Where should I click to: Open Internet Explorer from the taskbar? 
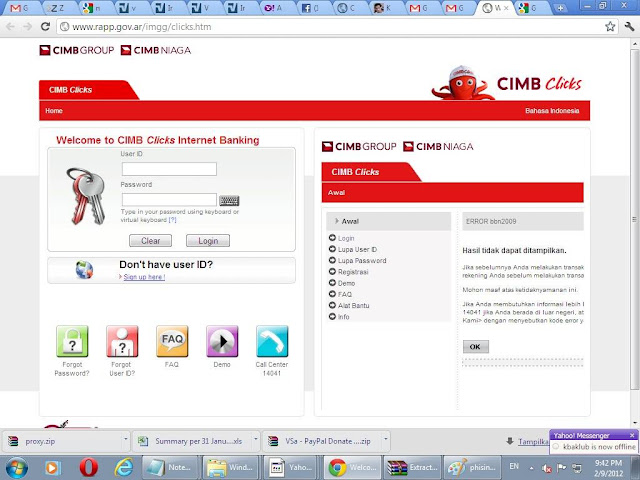[x=123, y=468]
